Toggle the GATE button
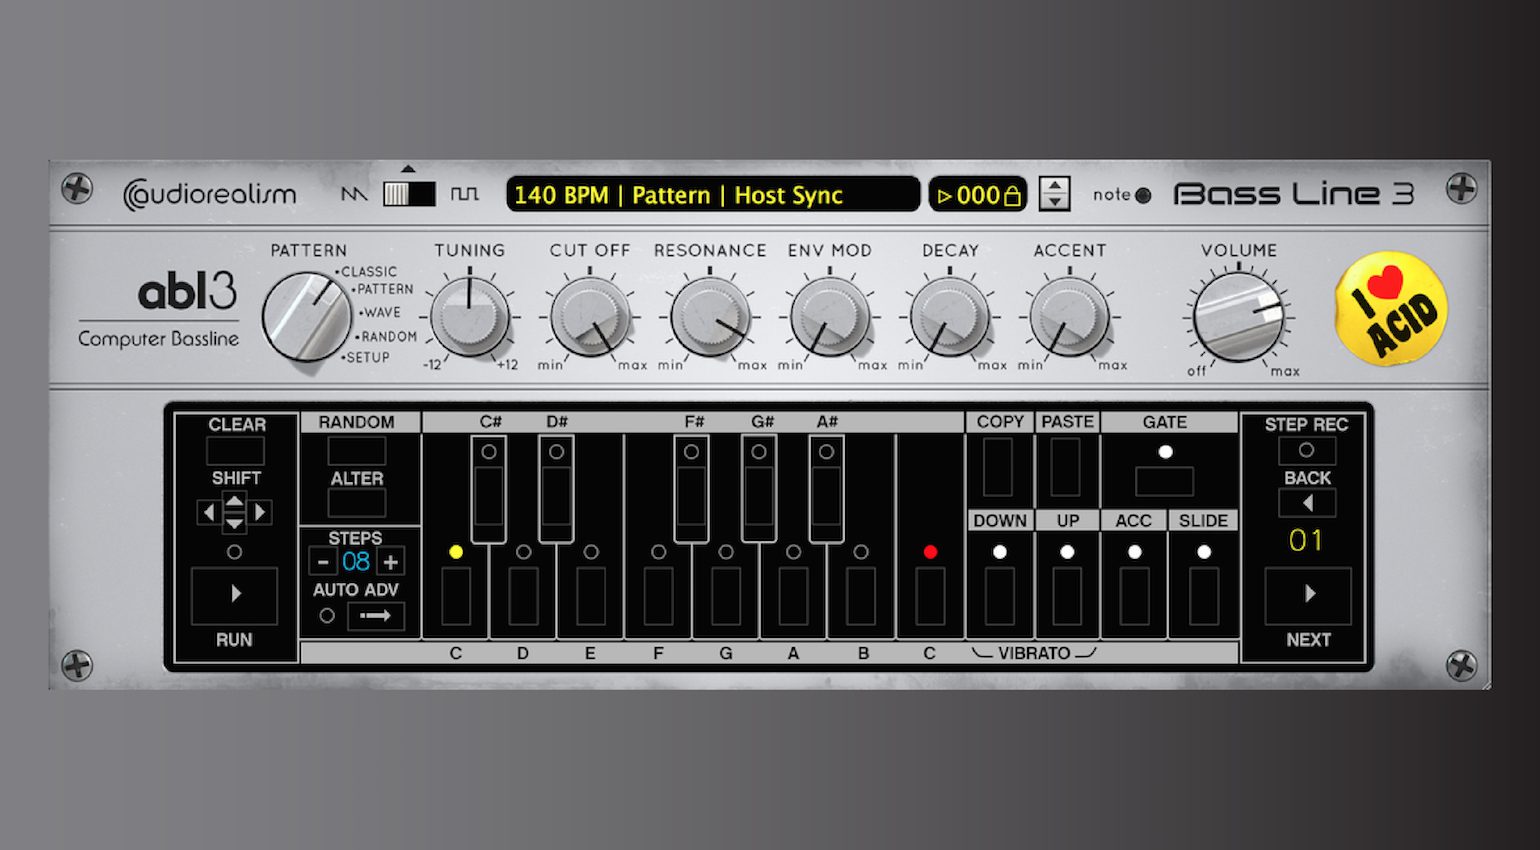The image size is (1540, 850). coord(1164,481)
